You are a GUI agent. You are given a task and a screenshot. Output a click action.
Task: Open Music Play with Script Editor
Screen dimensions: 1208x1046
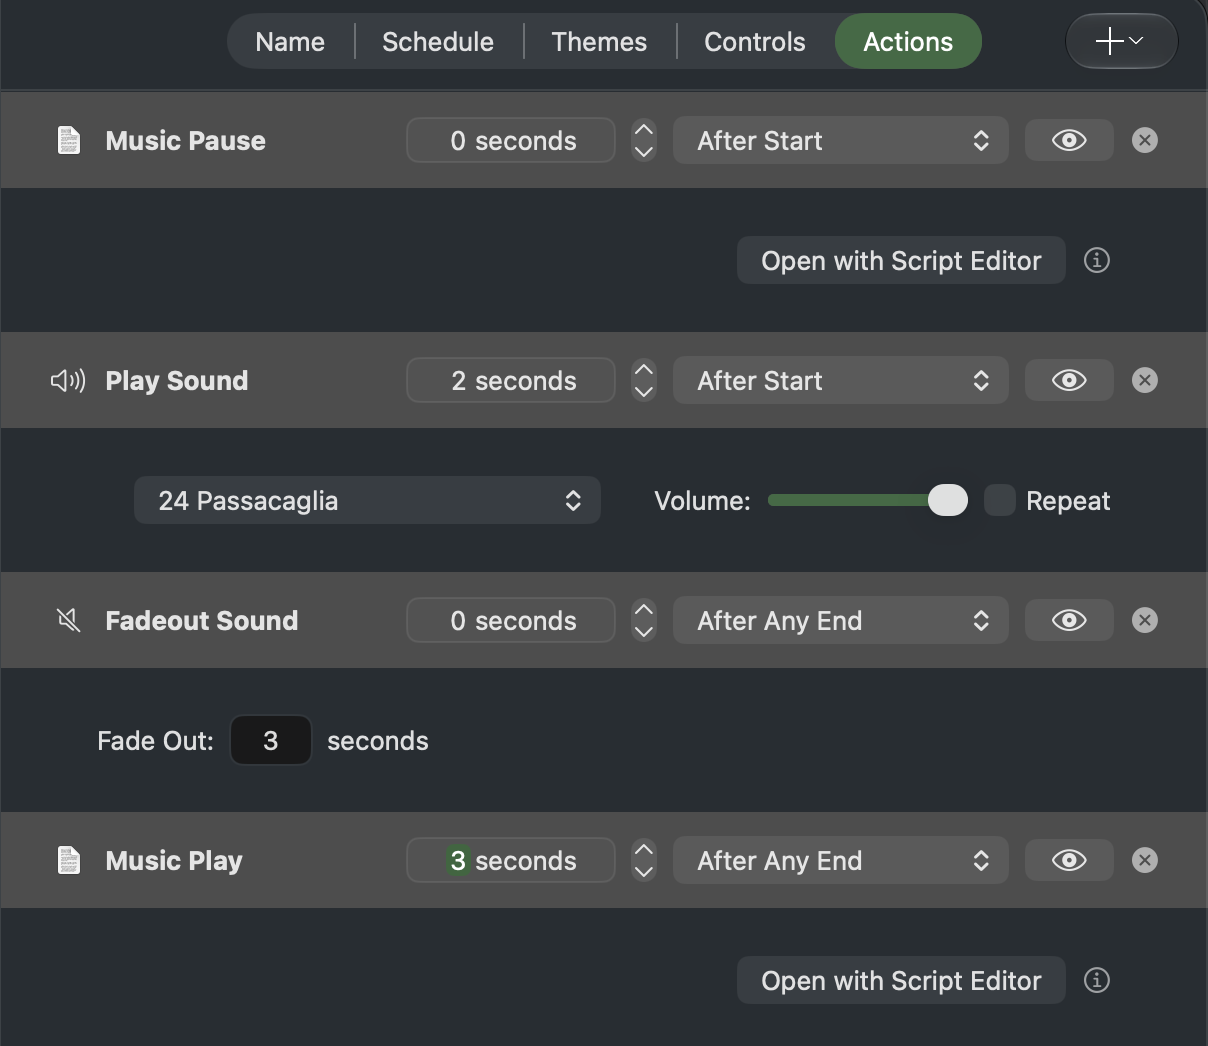901,980
